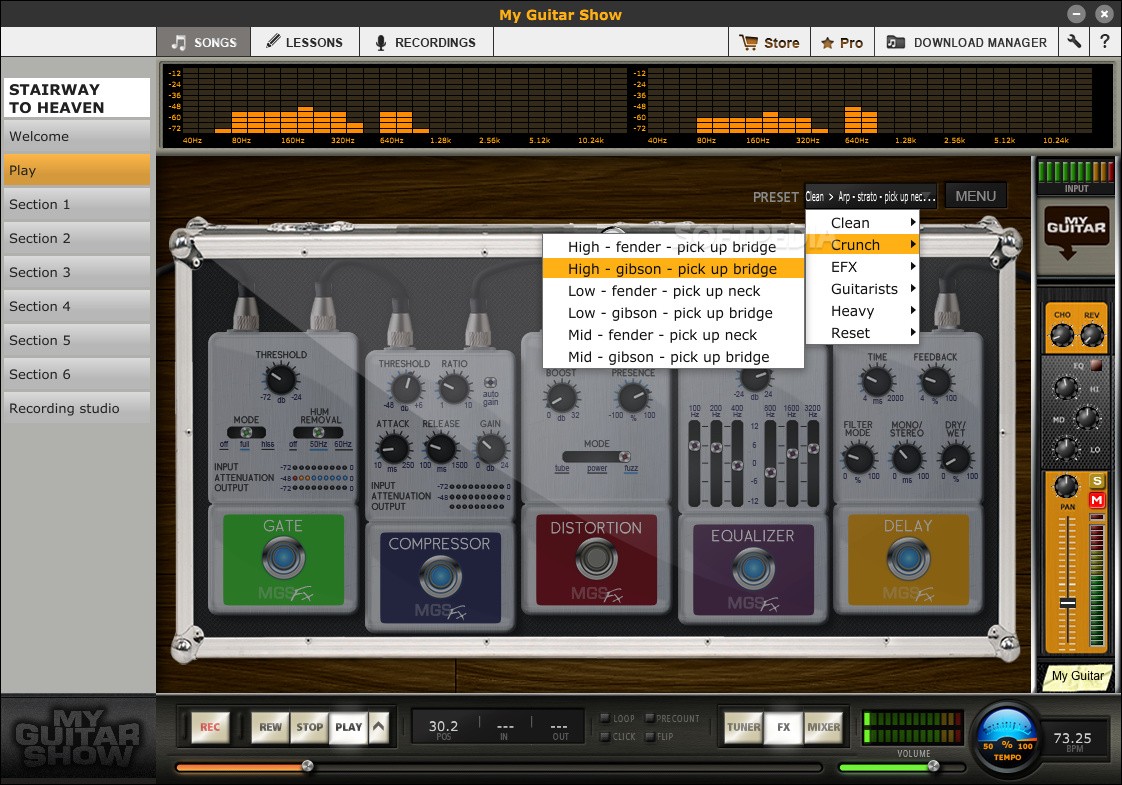Expand the Reset preset submenu
The height and width of the screenshot is (785, 1122).
click(x=862, y=333)
